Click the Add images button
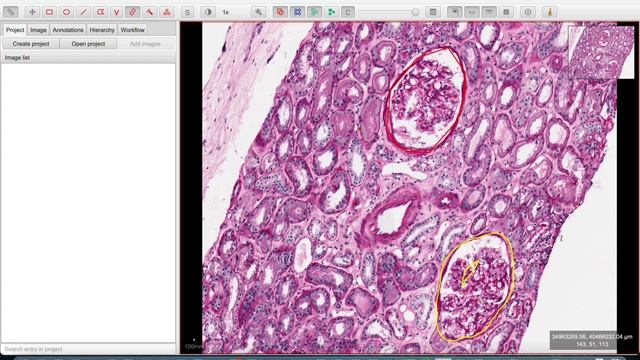 click(x=145, y=44)
